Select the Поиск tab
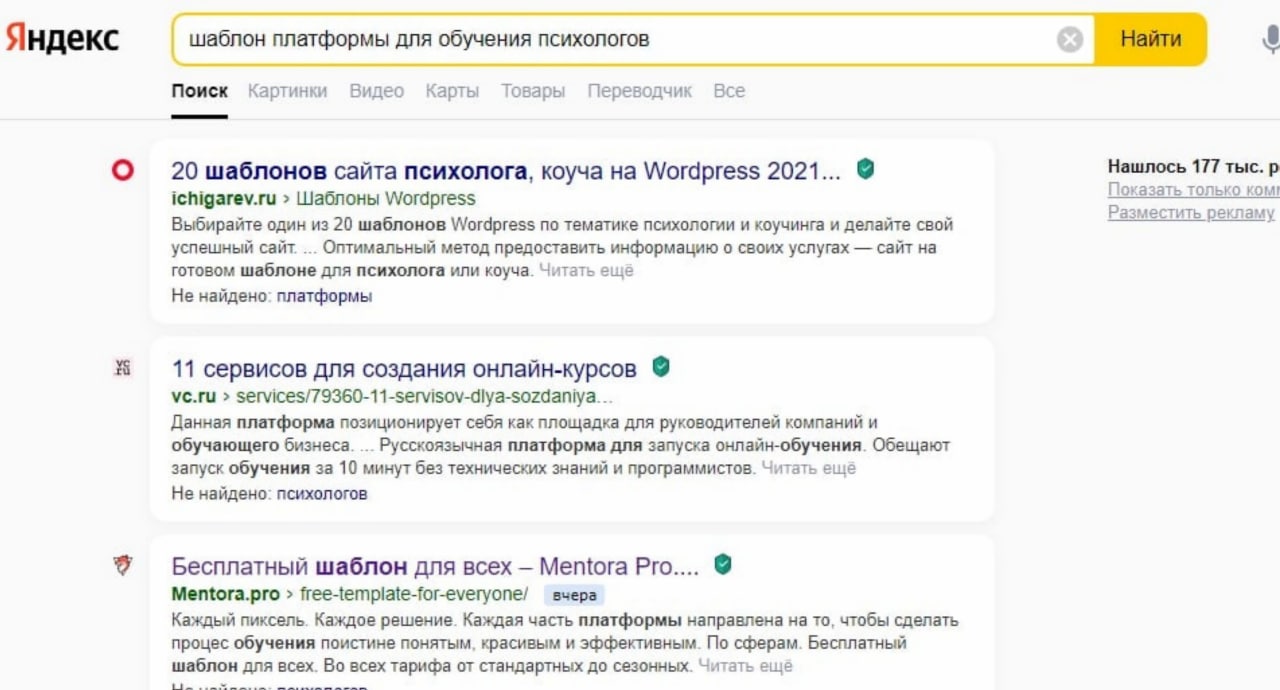 point(199,91)
